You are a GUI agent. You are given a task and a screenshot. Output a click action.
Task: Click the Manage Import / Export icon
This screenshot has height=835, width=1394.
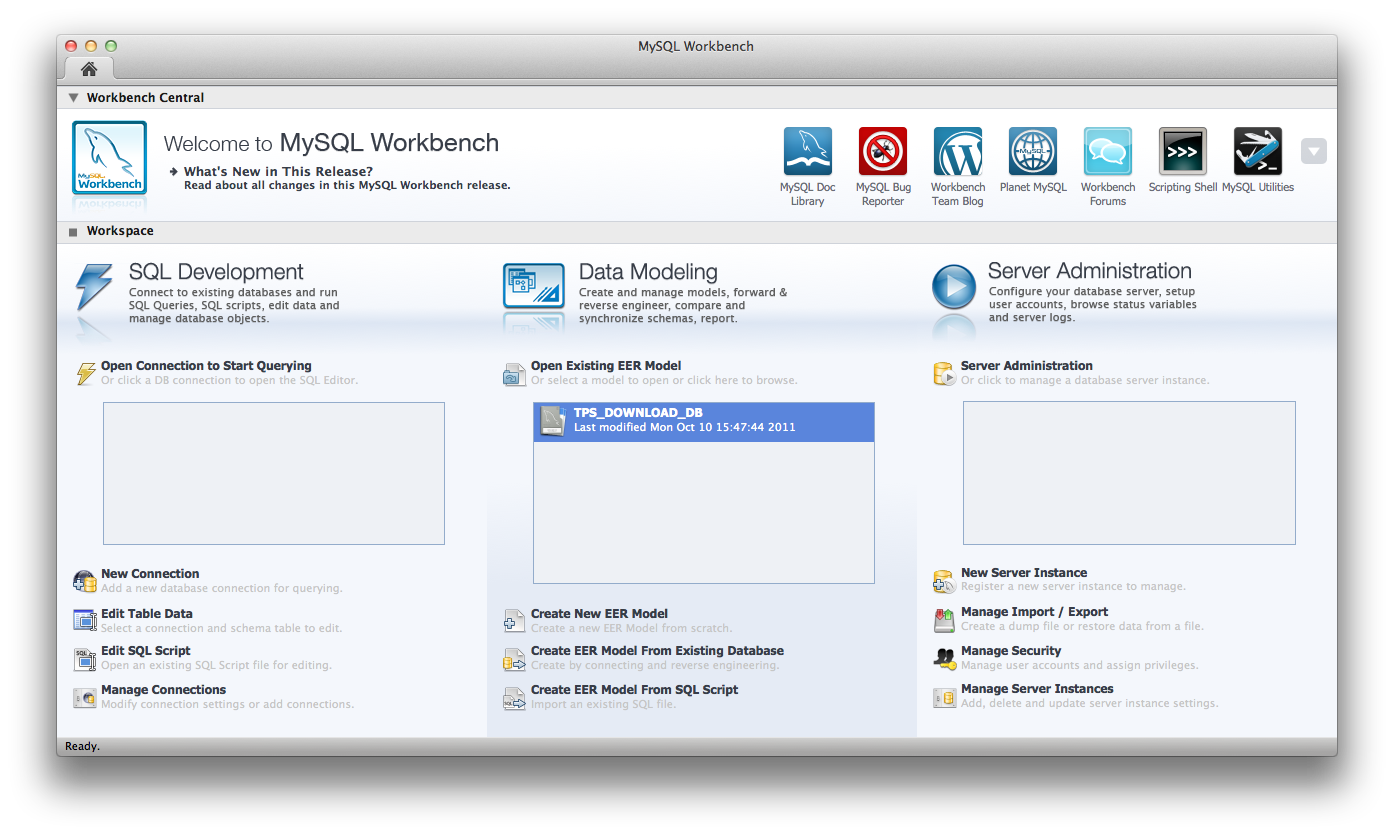944,620
